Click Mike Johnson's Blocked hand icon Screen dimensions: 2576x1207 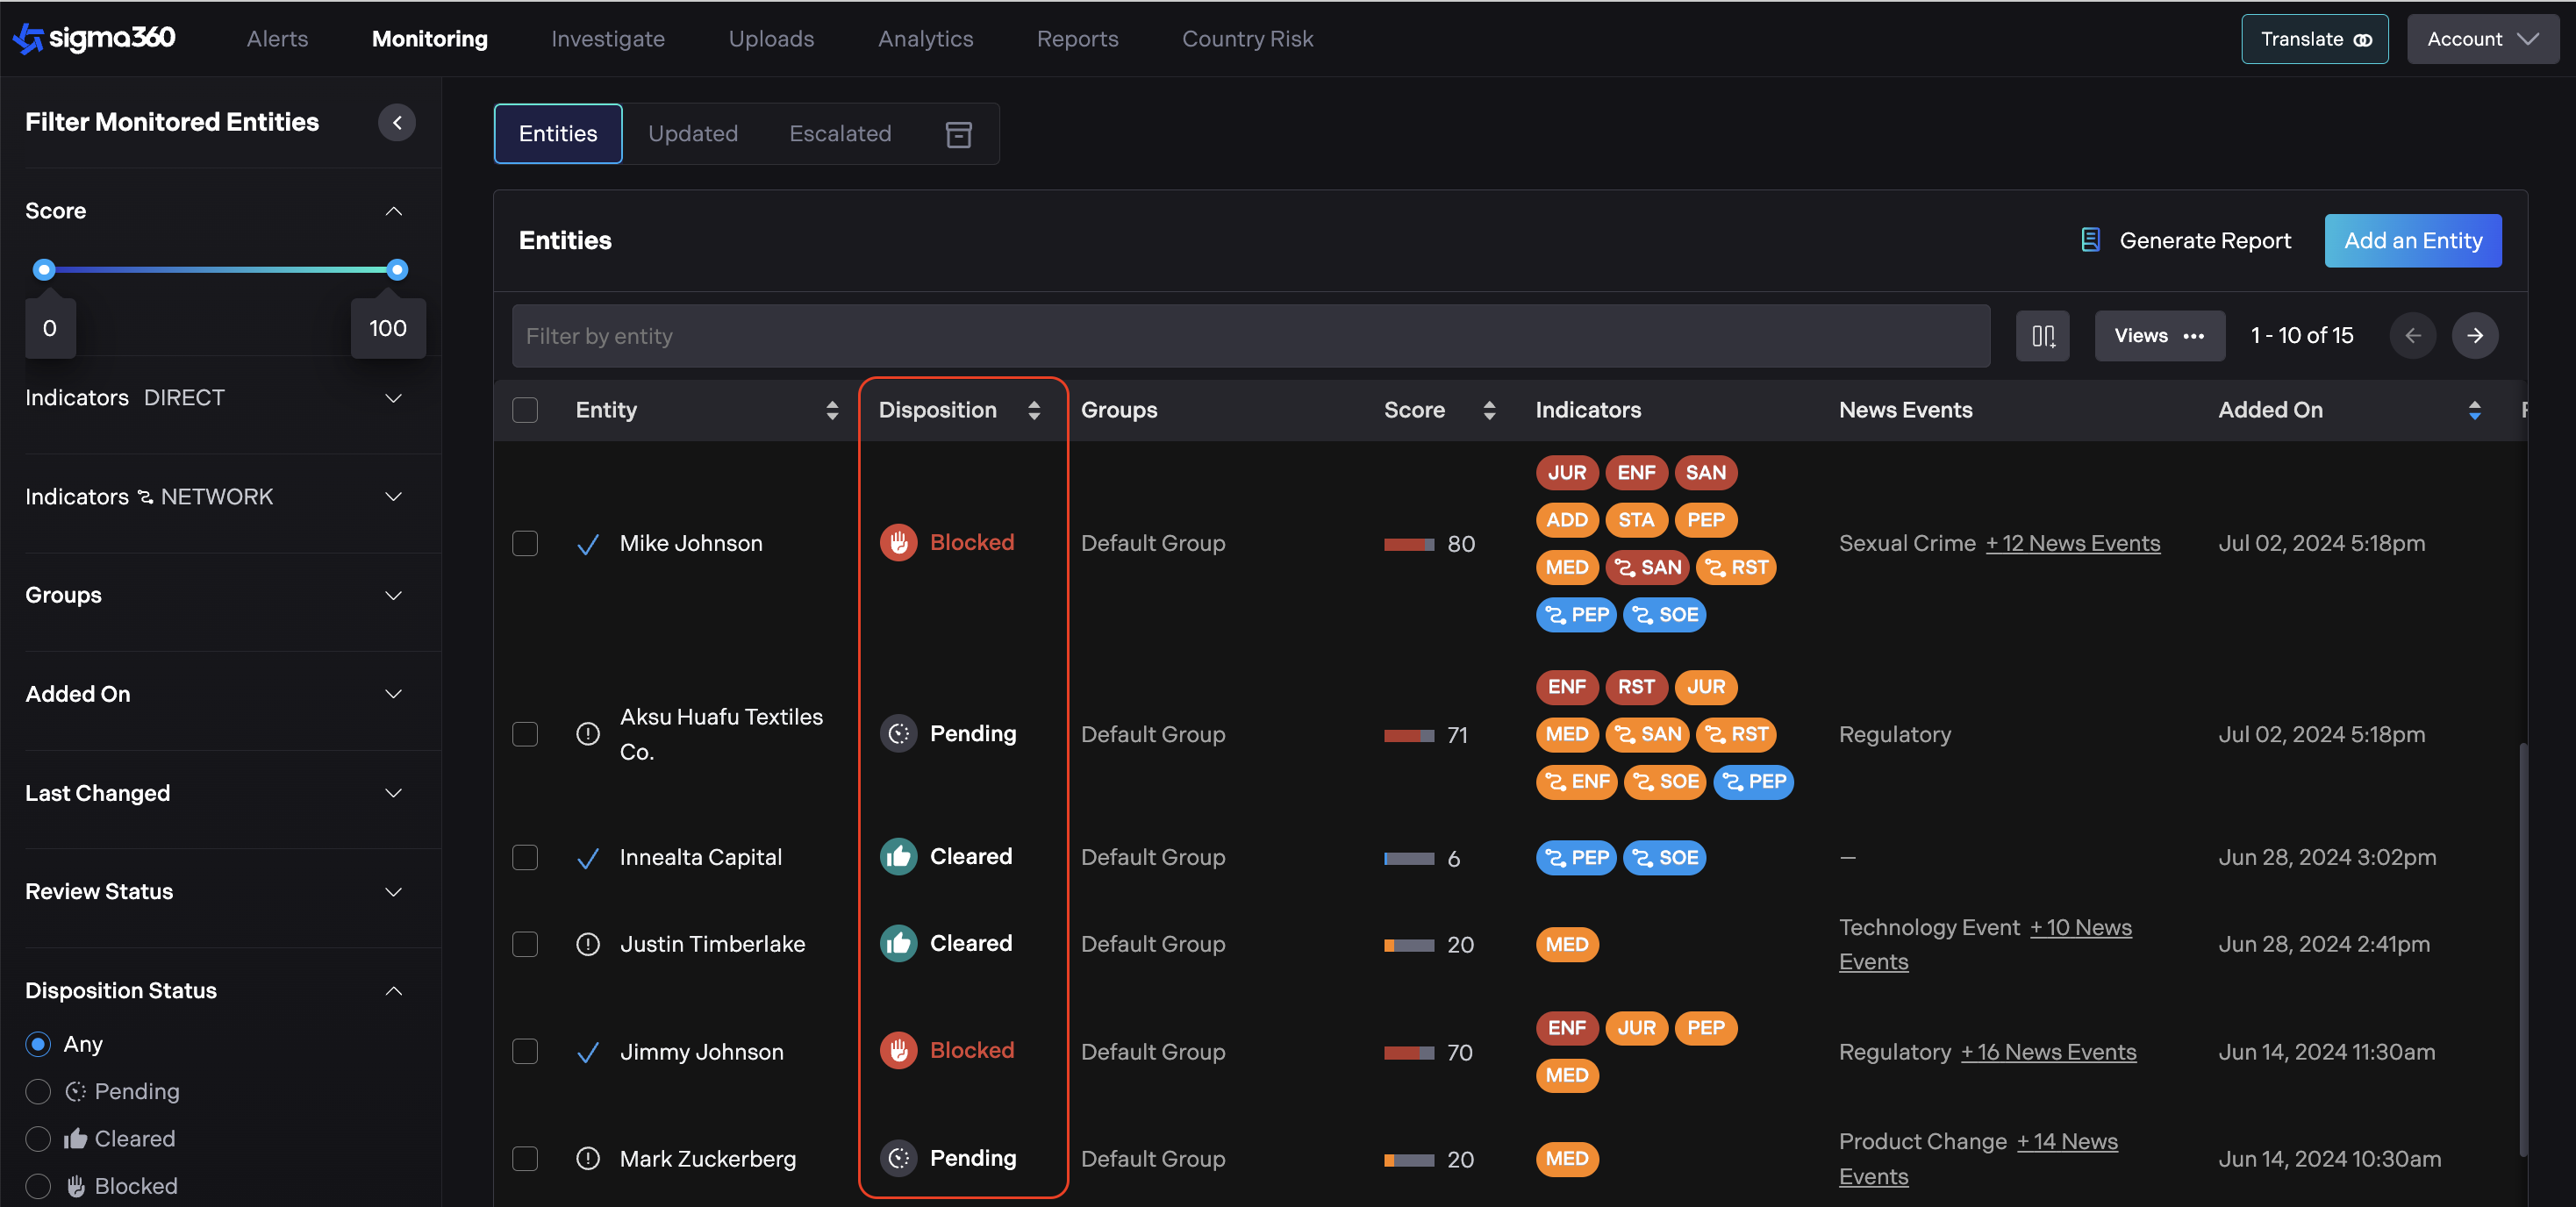(898, 542)
